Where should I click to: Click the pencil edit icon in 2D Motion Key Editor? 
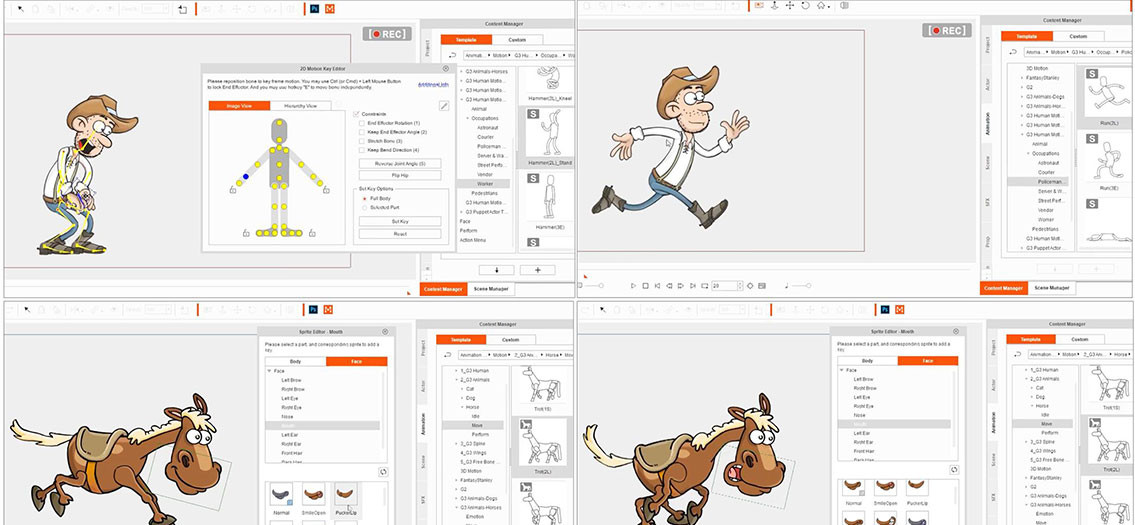444,106
